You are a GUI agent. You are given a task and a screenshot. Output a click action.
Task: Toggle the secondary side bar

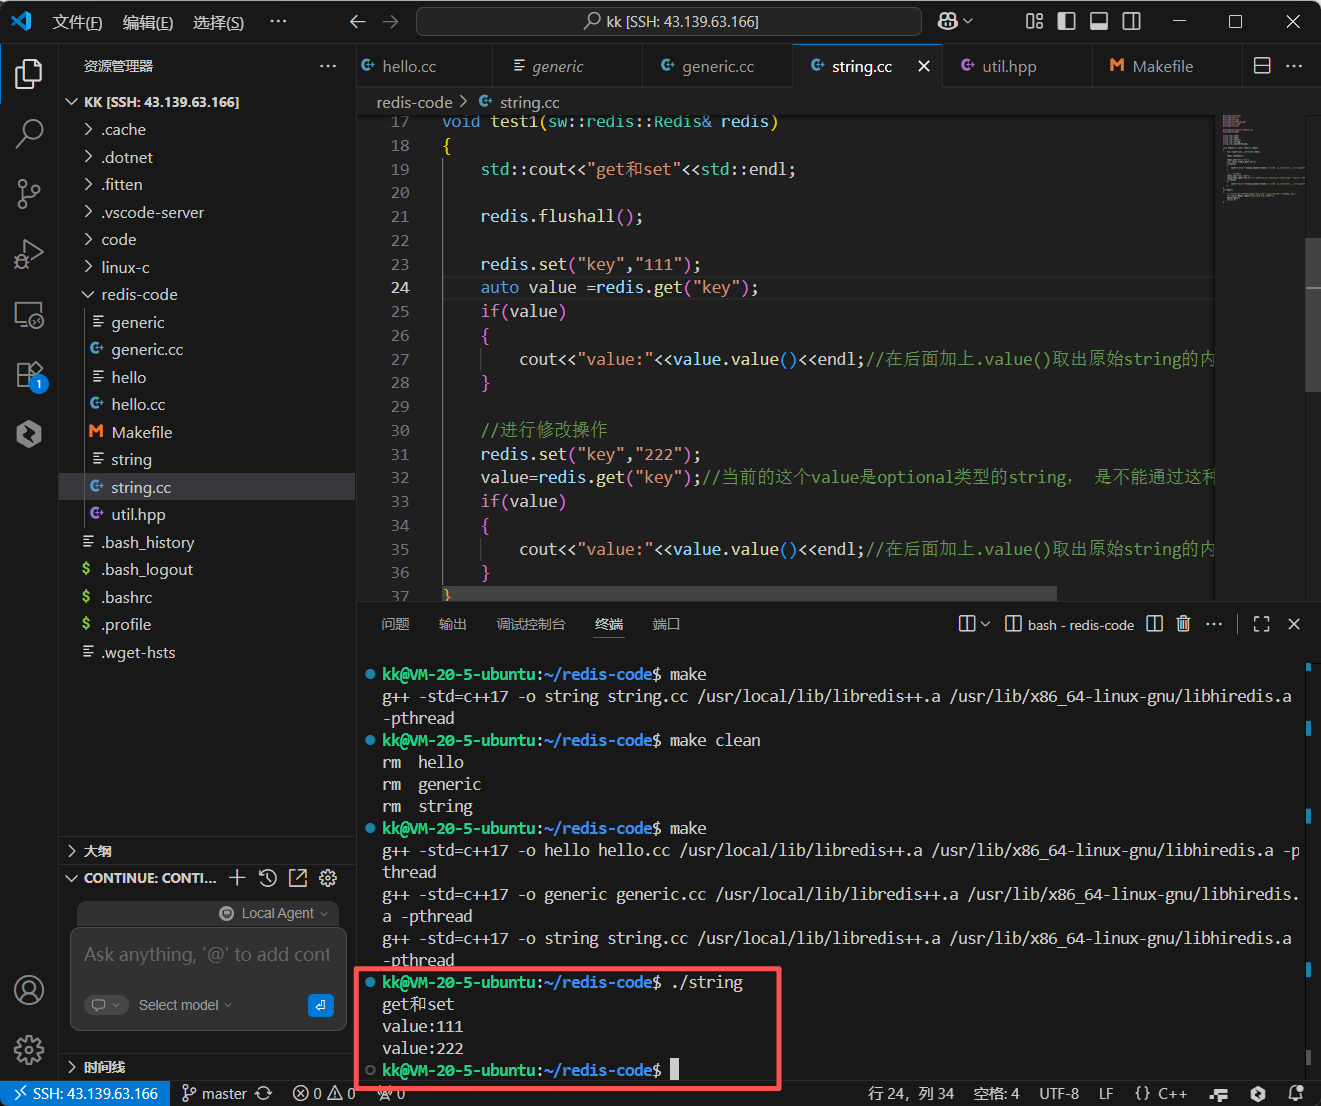1132,21
